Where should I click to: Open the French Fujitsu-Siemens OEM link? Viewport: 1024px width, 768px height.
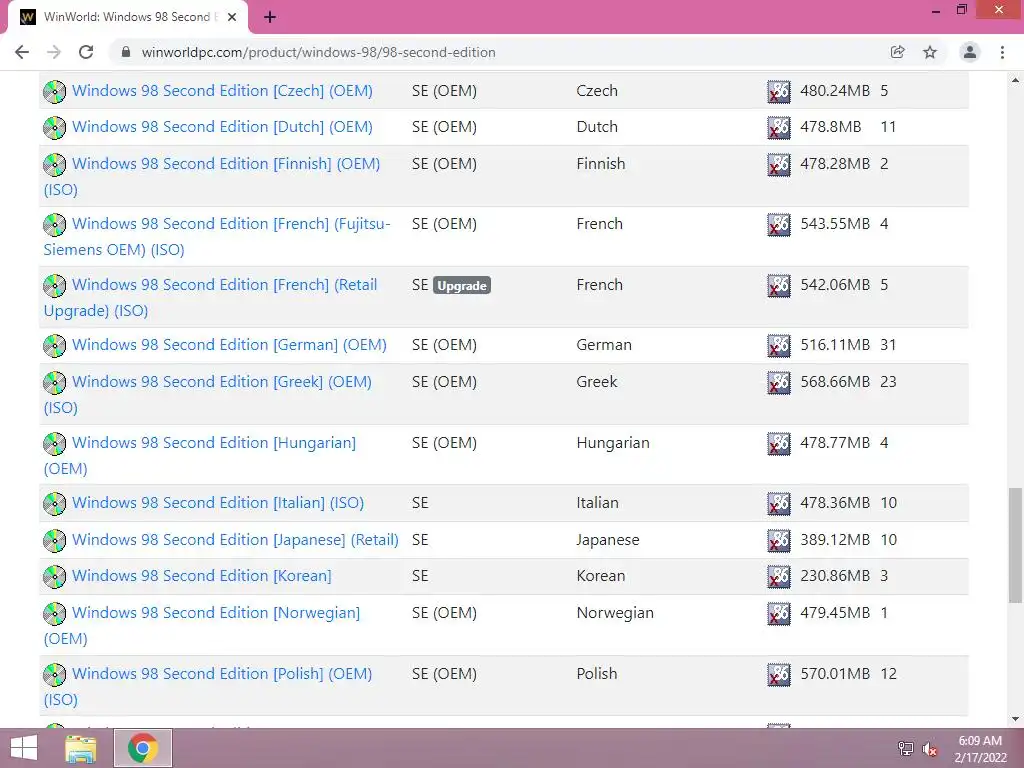pos(231,224)
